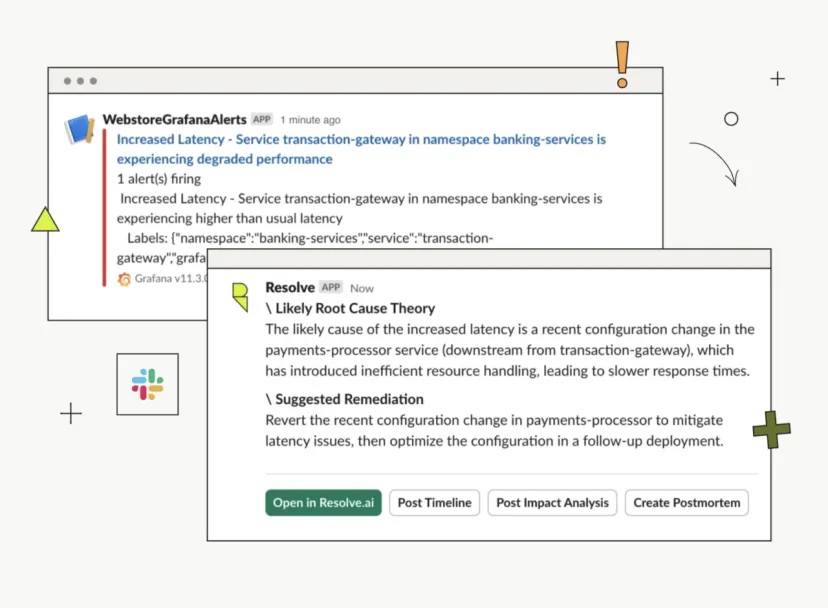Click the small circle outline icon

coord(731,119)
